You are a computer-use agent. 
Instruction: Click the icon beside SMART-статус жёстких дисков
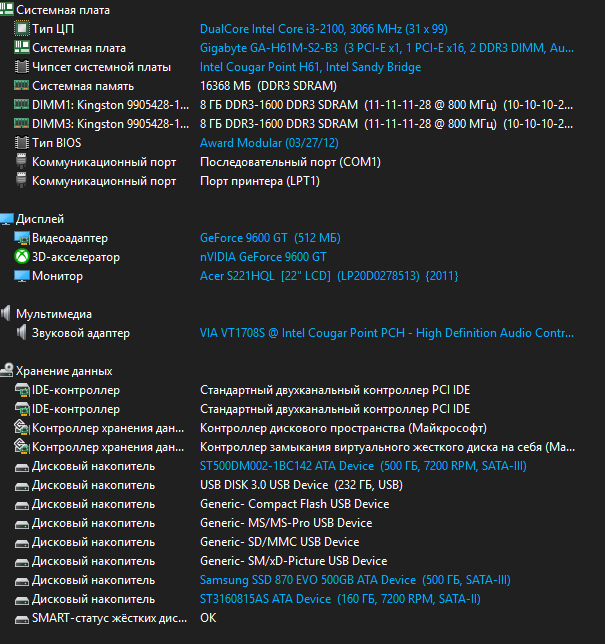click(x=22, y=619)
